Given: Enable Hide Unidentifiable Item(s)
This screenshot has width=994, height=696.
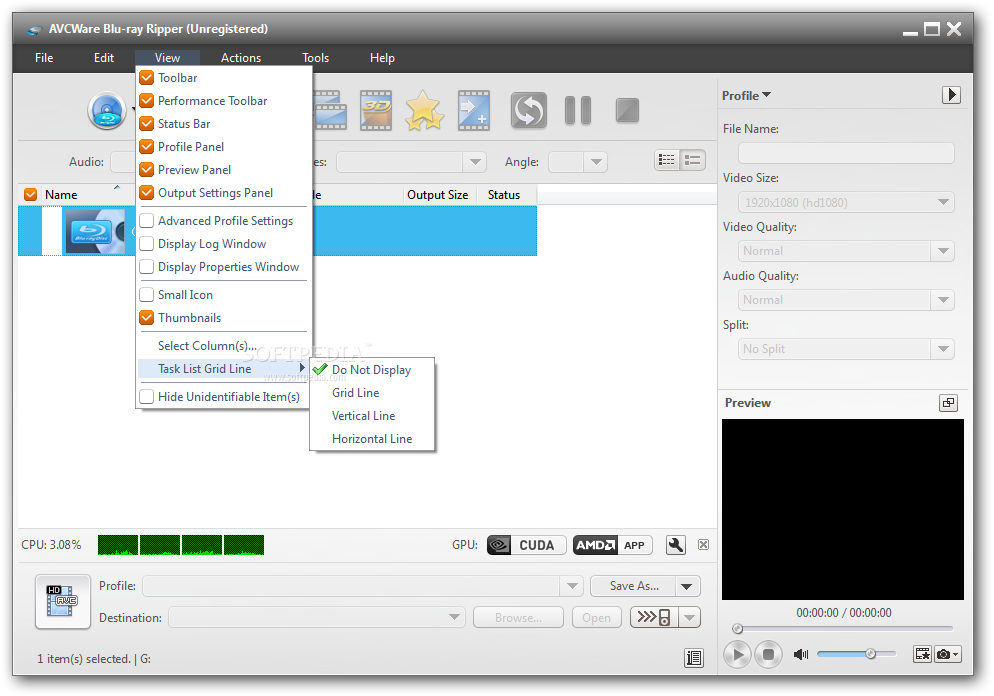Looking at the screenshot, I should 146,397.
